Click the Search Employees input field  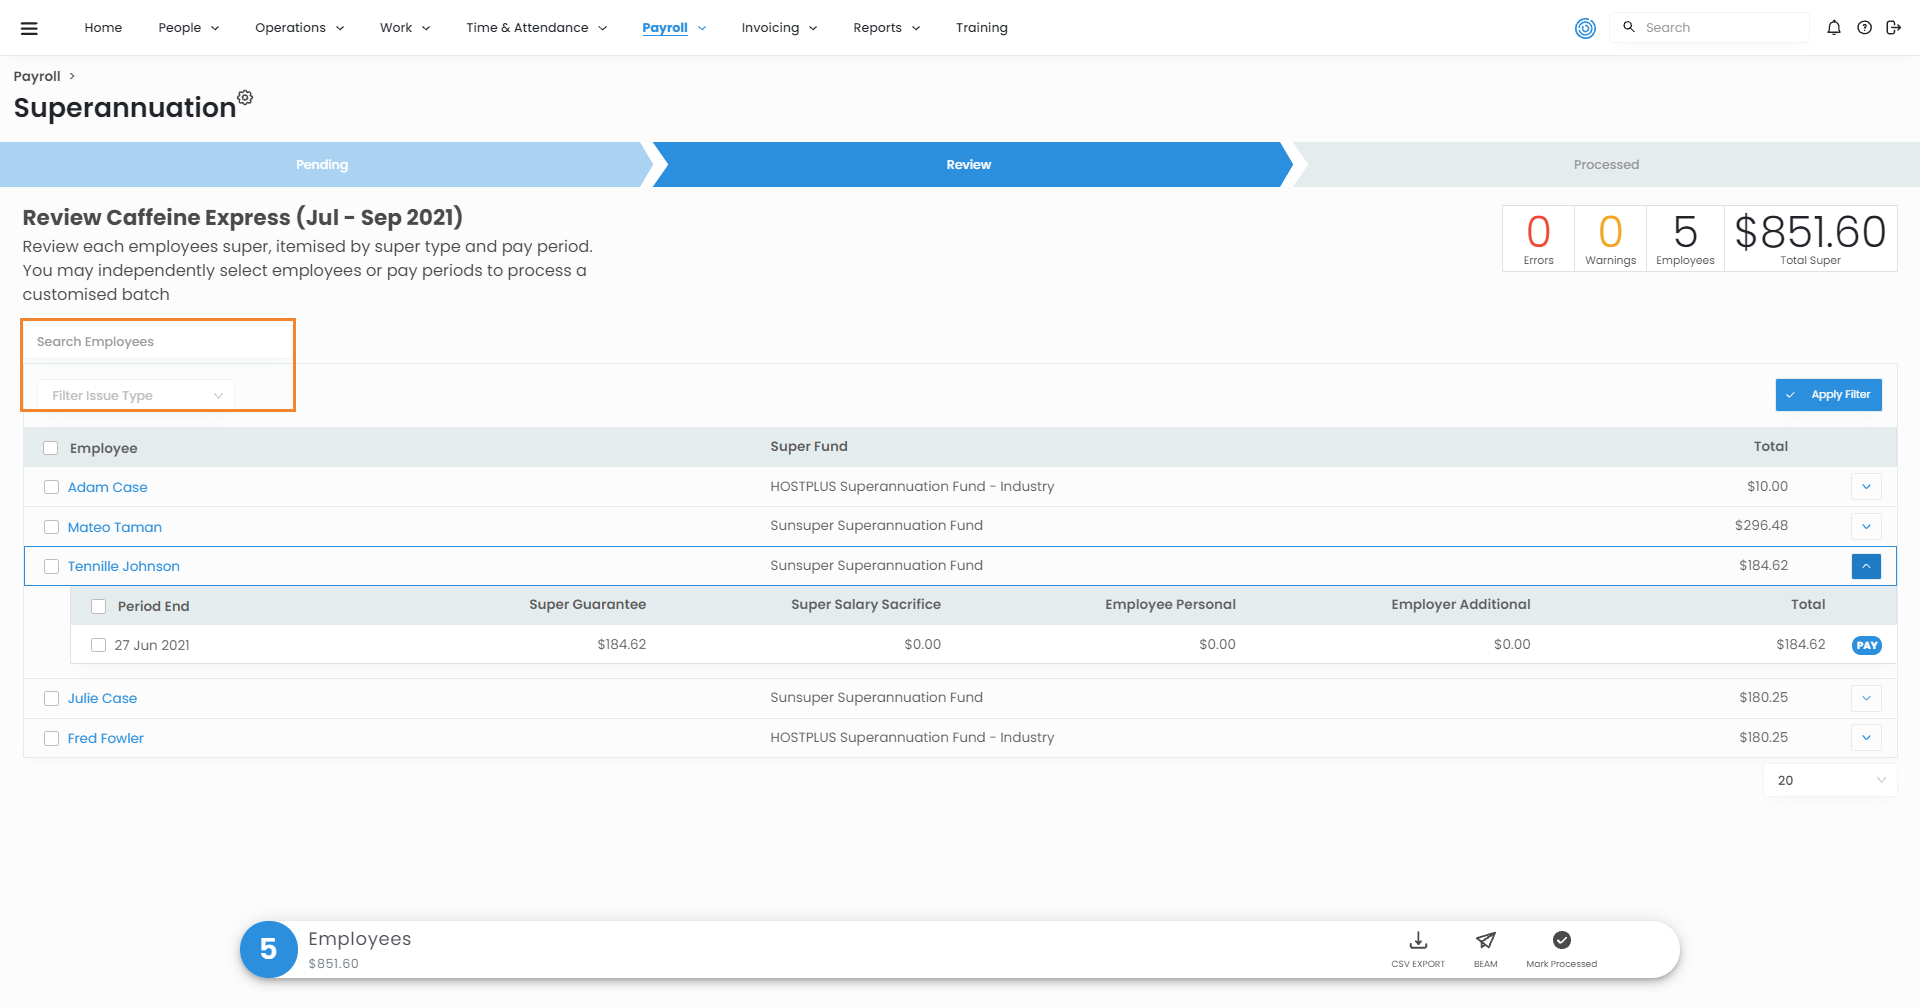tap(158, 342)
